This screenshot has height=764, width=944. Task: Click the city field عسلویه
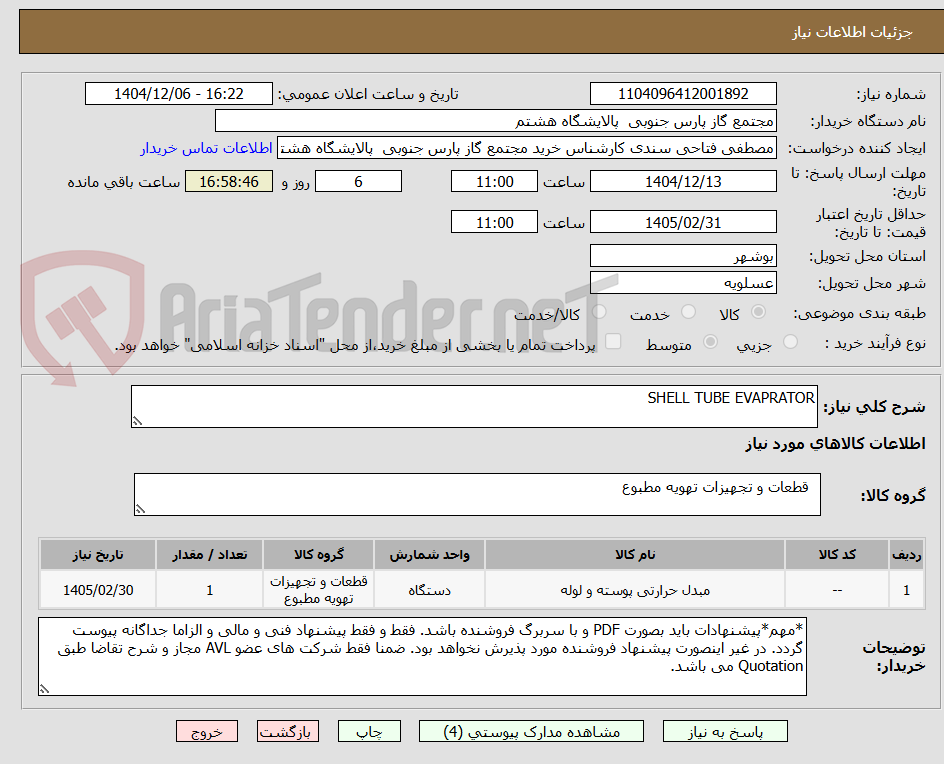pos(683,283)
